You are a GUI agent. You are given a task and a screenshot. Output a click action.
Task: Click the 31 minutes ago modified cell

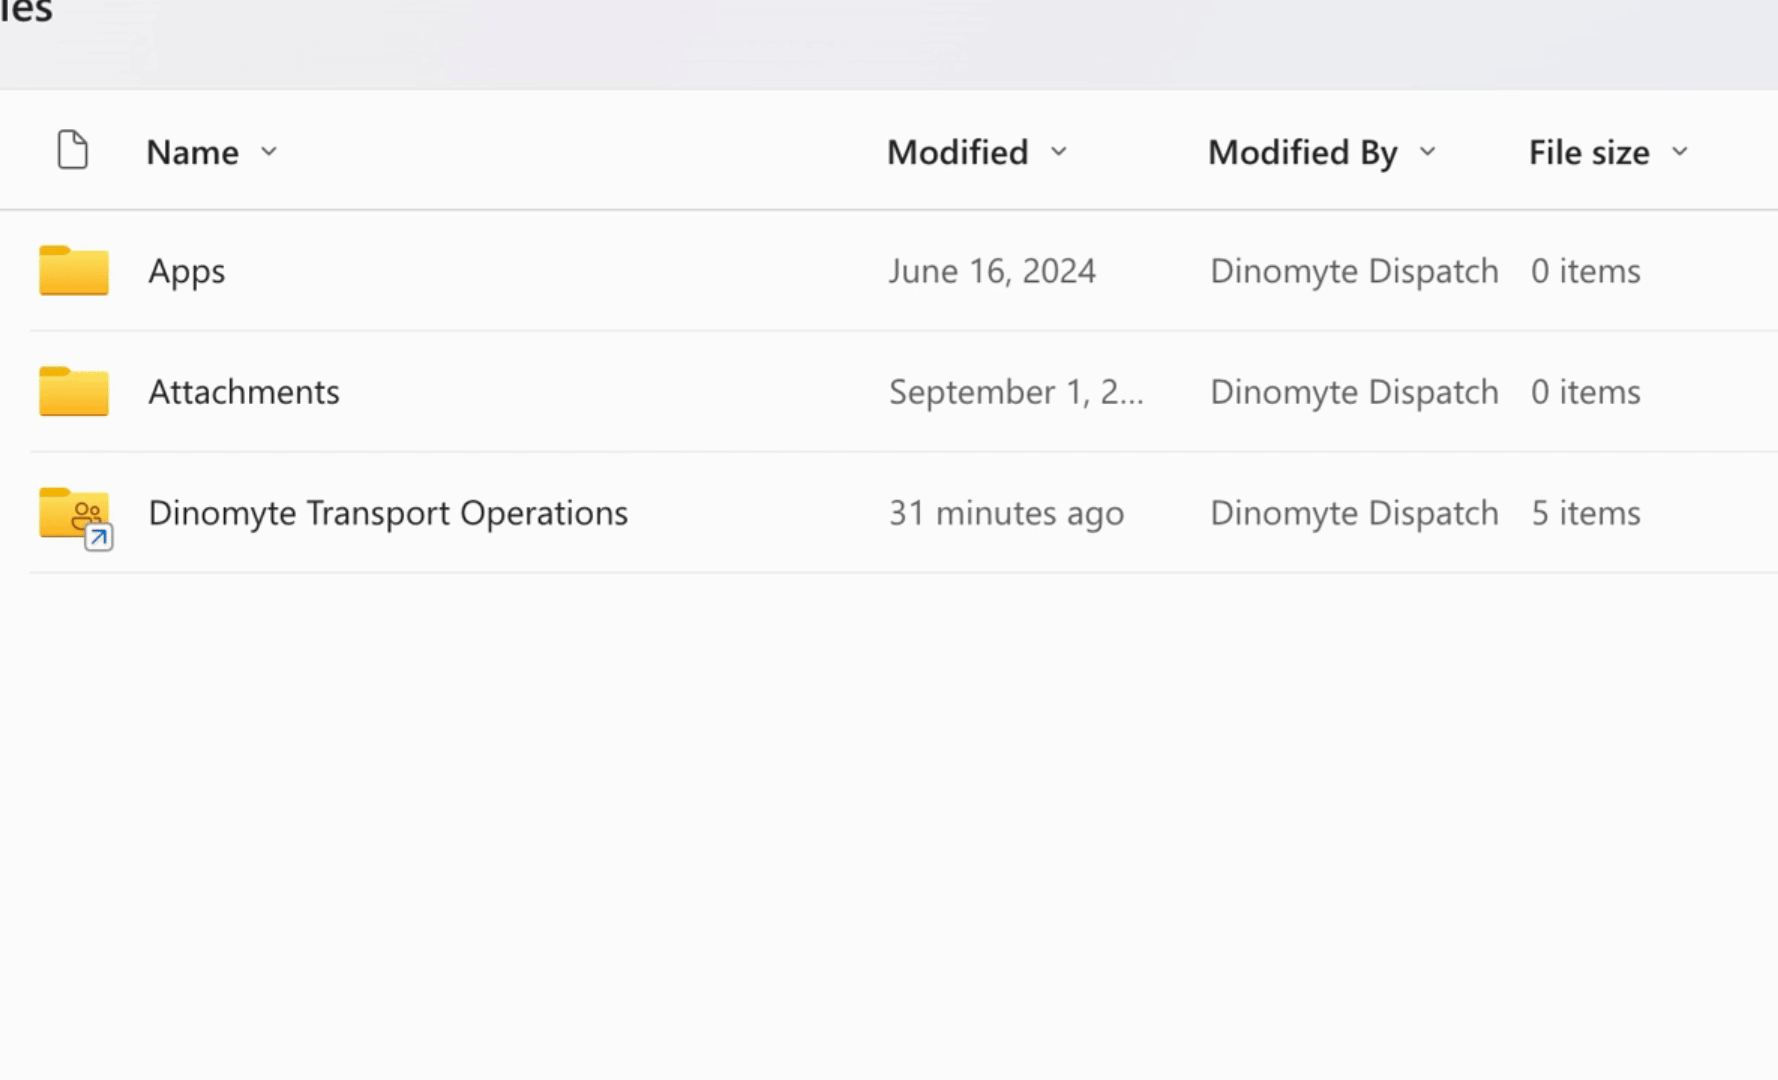coord(1006,513)
